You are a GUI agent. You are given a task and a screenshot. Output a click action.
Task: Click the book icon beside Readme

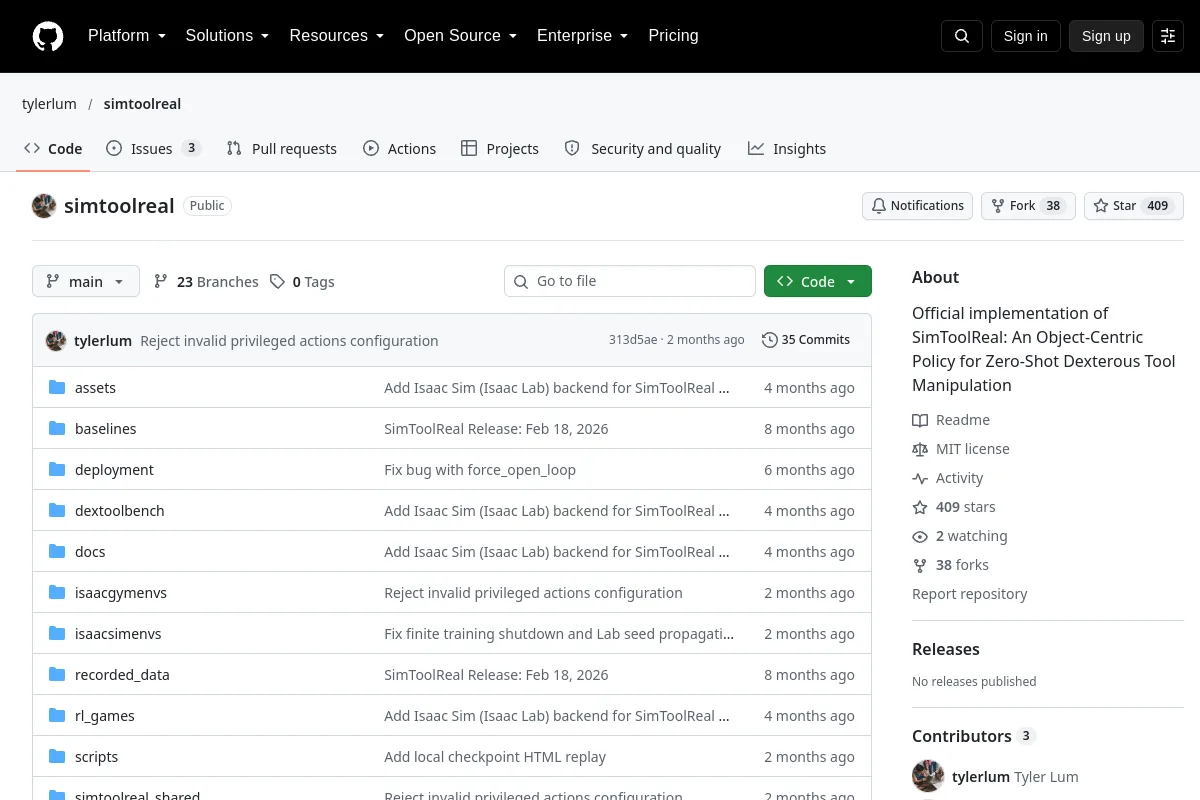click(x=920, y=420)
